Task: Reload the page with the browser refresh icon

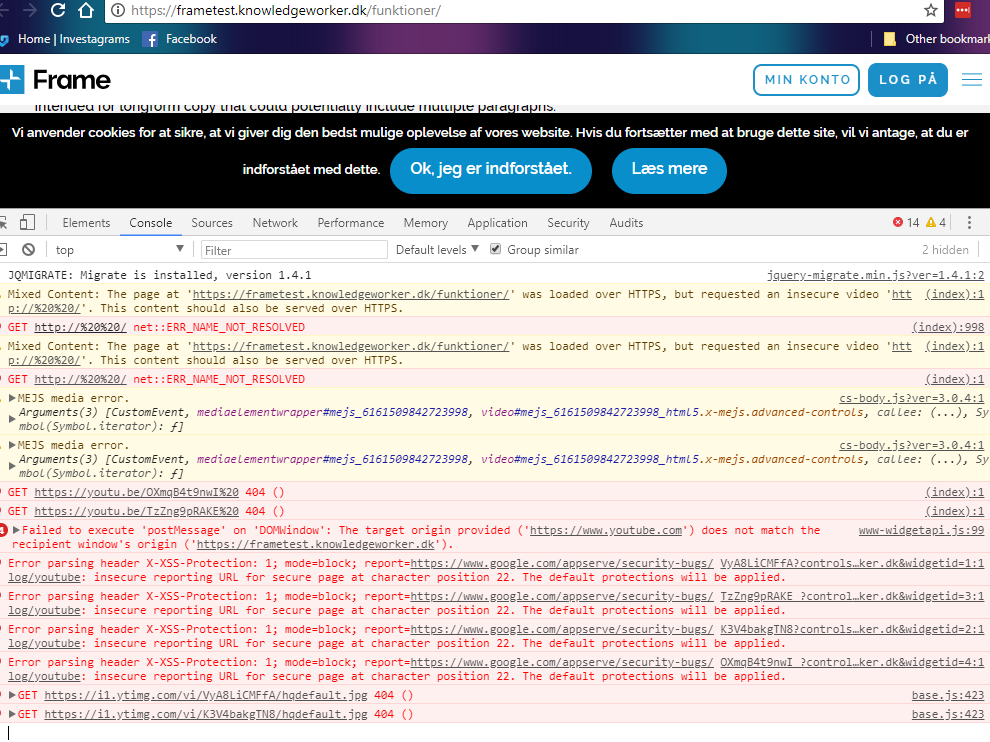Action: click(x=58, y=10)
